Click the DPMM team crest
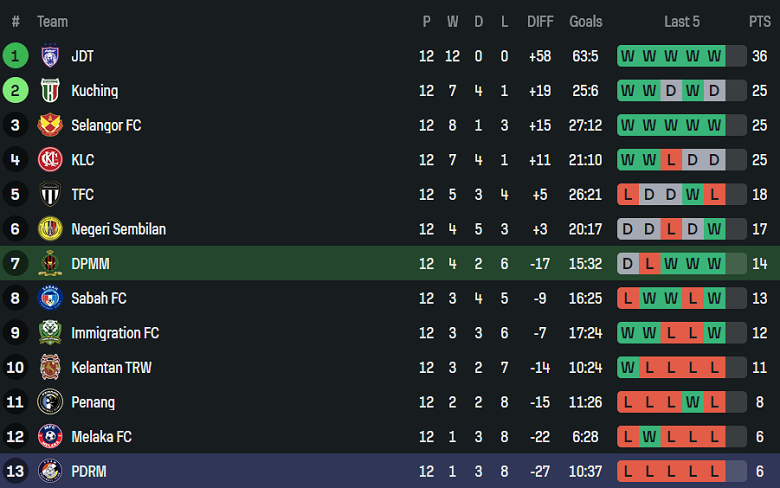Viewport: 780px width, 488px height. [50, 264]
